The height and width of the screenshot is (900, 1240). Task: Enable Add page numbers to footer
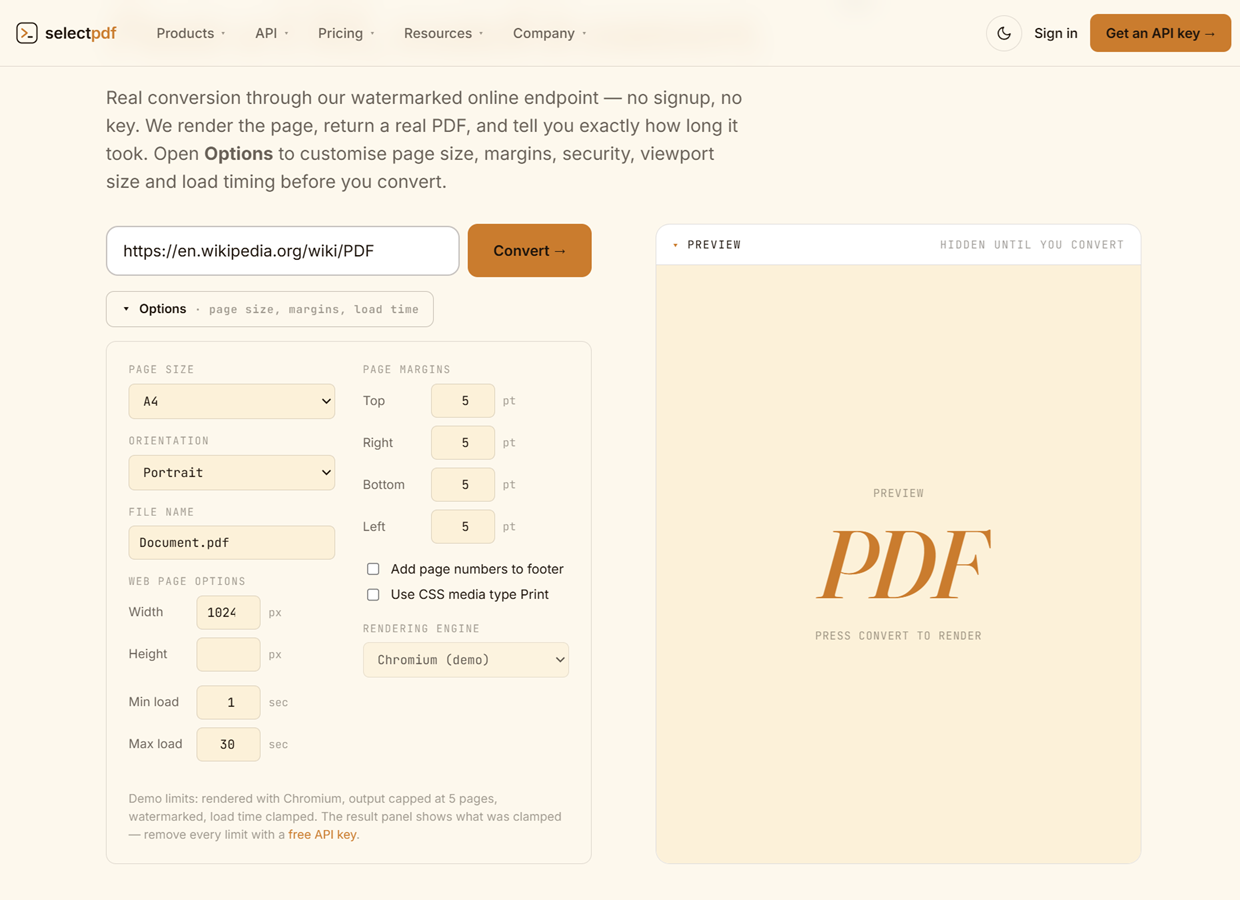click(x=373, y=569)
